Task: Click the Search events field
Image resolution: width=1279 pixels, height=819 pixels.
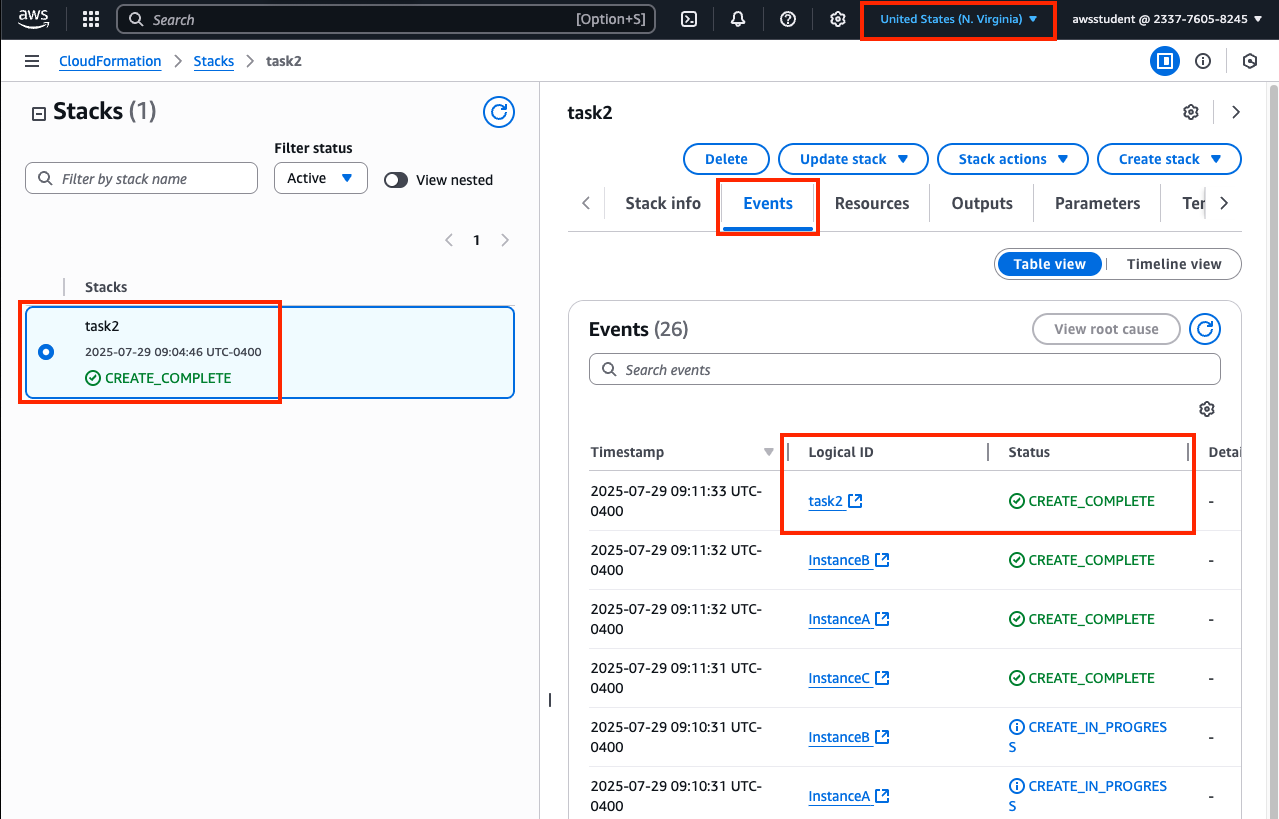Action: click(905, 369)
